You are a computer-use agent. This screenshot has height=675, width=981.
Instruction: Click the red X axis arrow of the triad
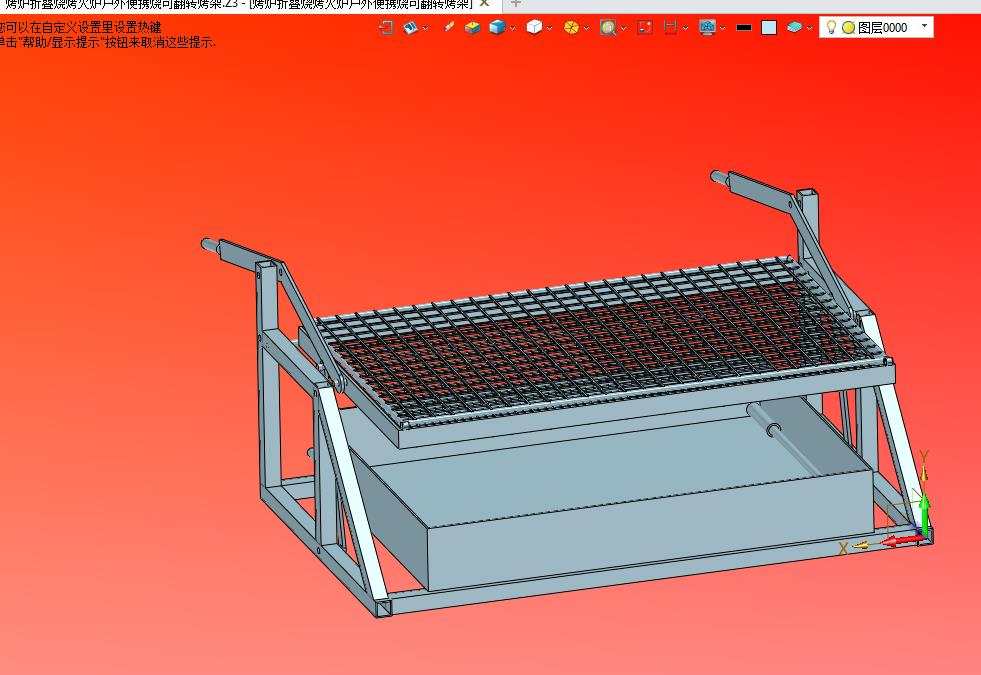pos(903,540)
